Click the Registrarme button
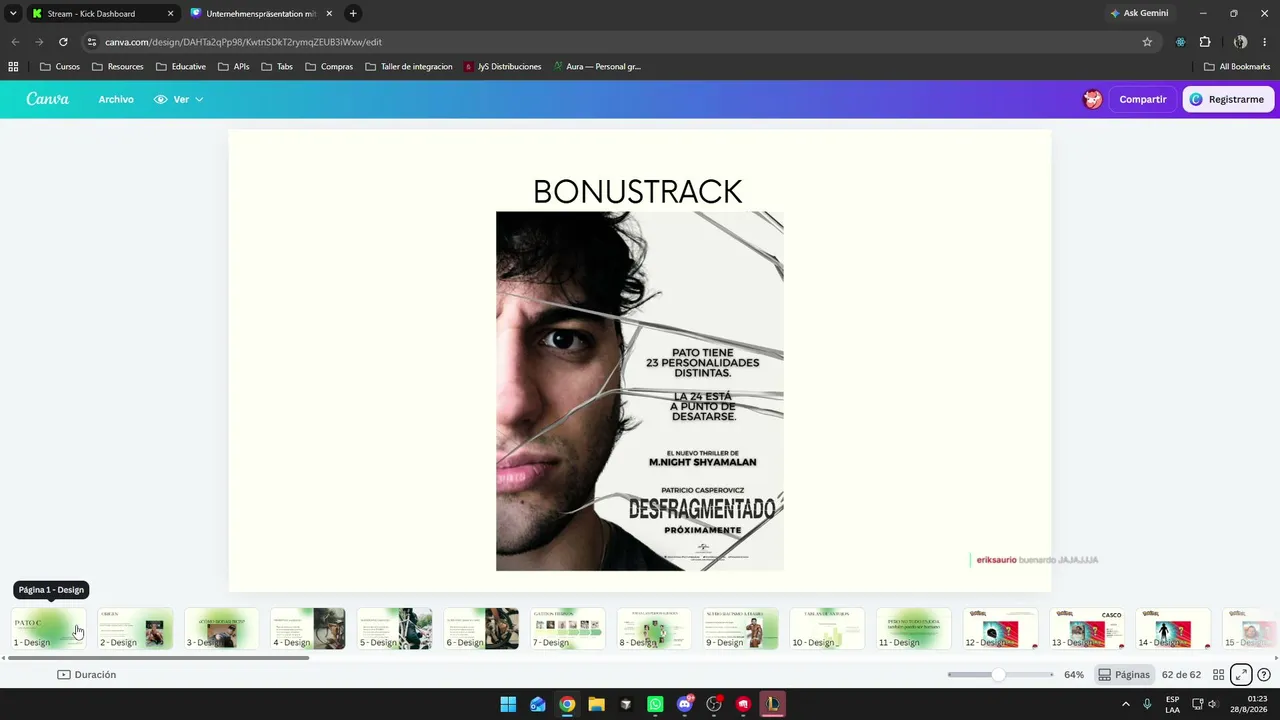Image resolution: width=1280 pixels, height=720 pixels. pos(1228,99)
